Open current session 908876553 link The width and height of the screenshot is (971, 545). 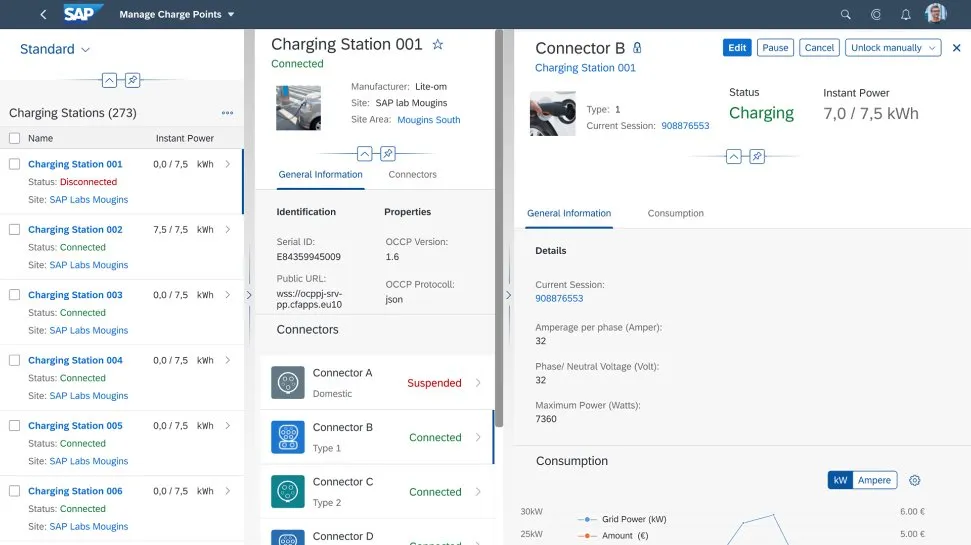(x=685, y=126)
